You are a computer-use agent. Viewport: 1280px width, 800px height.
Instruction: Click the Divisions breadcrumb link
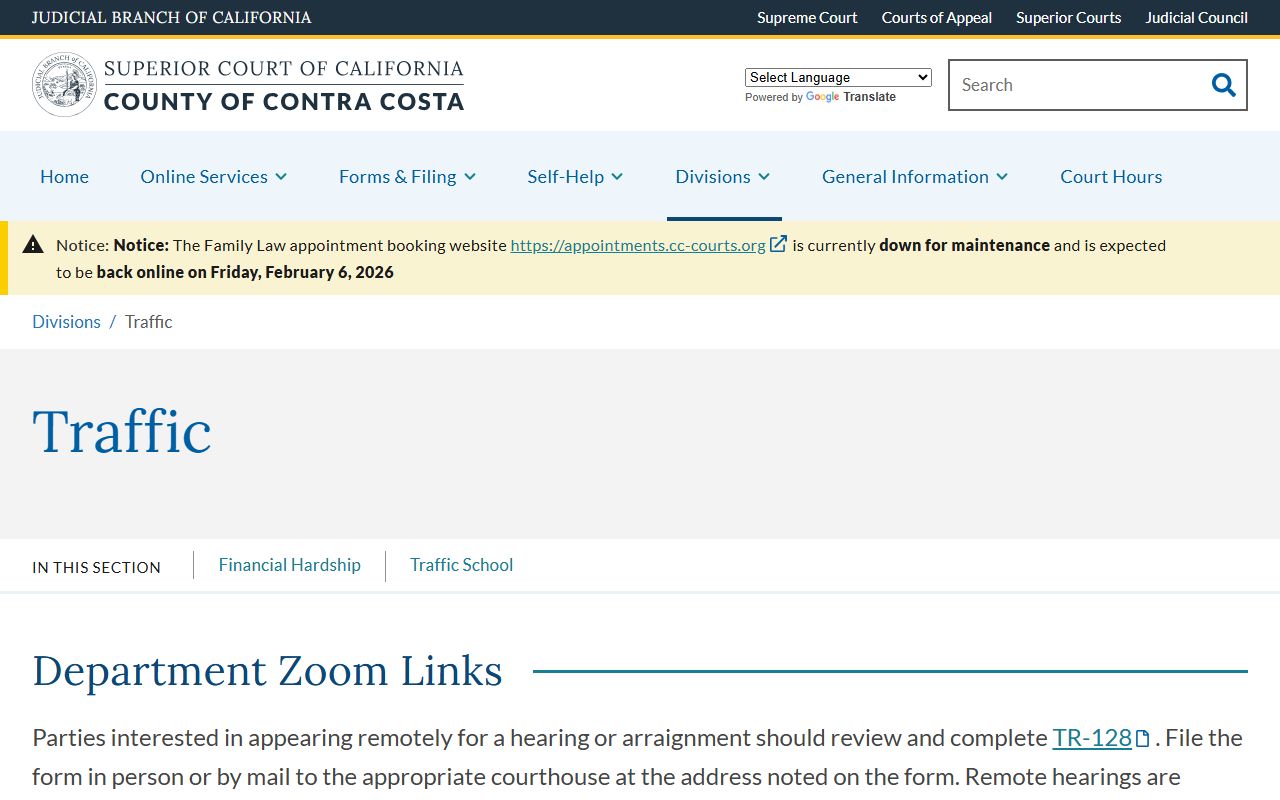66,322
